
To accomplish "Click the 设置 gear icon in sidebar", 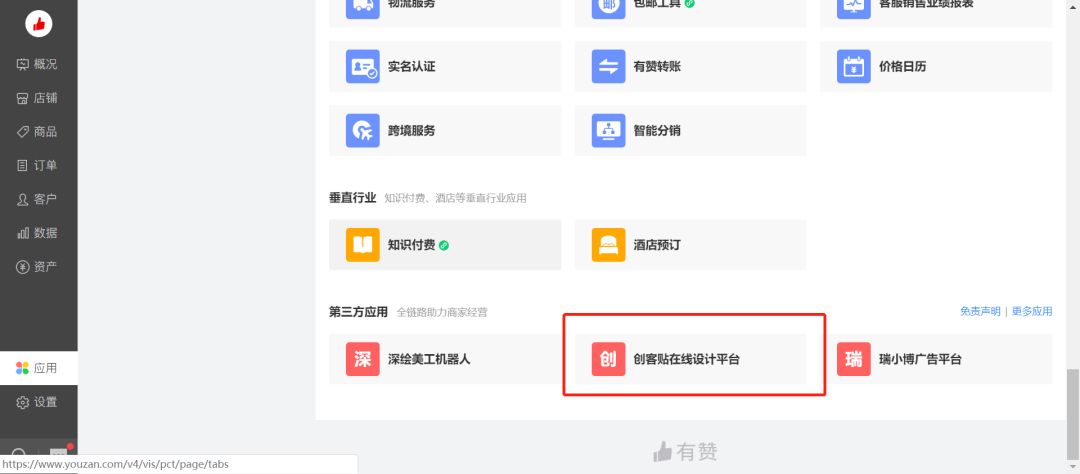I will (x=23, y=402).
